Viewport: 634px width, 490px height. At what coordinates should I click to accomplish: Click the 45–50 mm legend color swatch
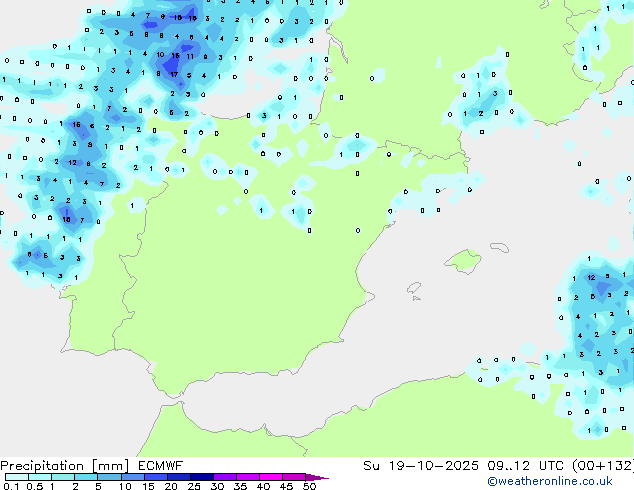pyautogui.click(x=294, y=477)
